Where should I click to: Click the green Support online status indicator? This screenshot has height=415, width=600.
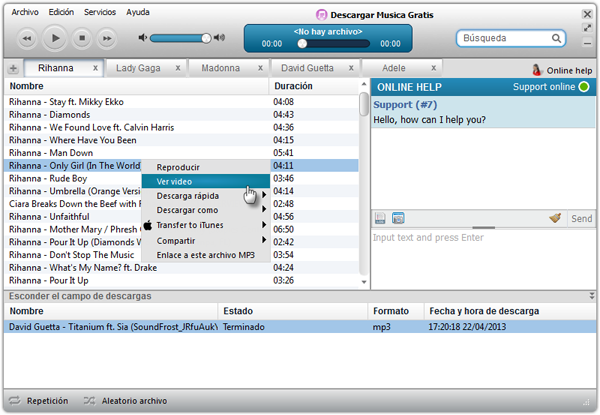584,87
